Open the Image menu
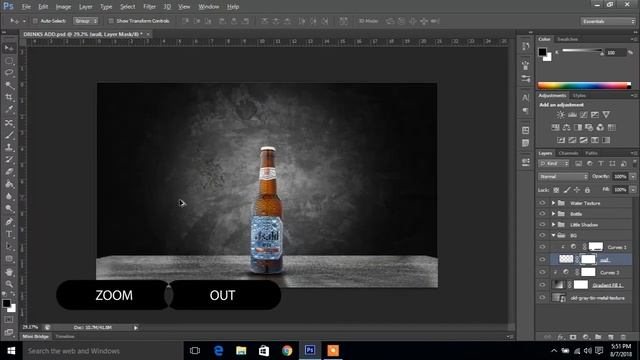The height and width of the screenshot is (360, 640). point(63,7)
